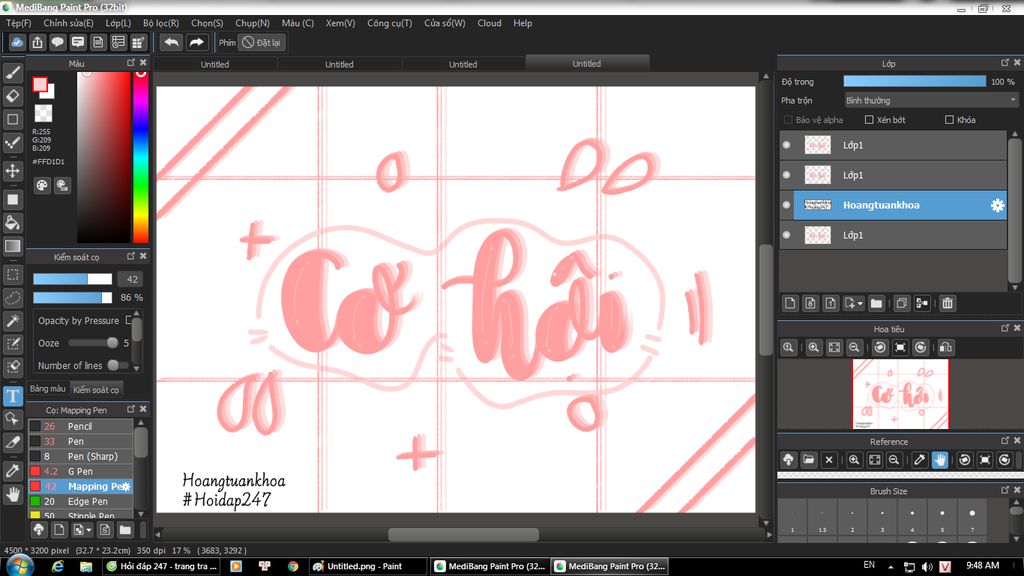The width and height of the screenshot is (1024, 576).
Task: Click the Undo arrow in toolbar
Action: (171, 42)
